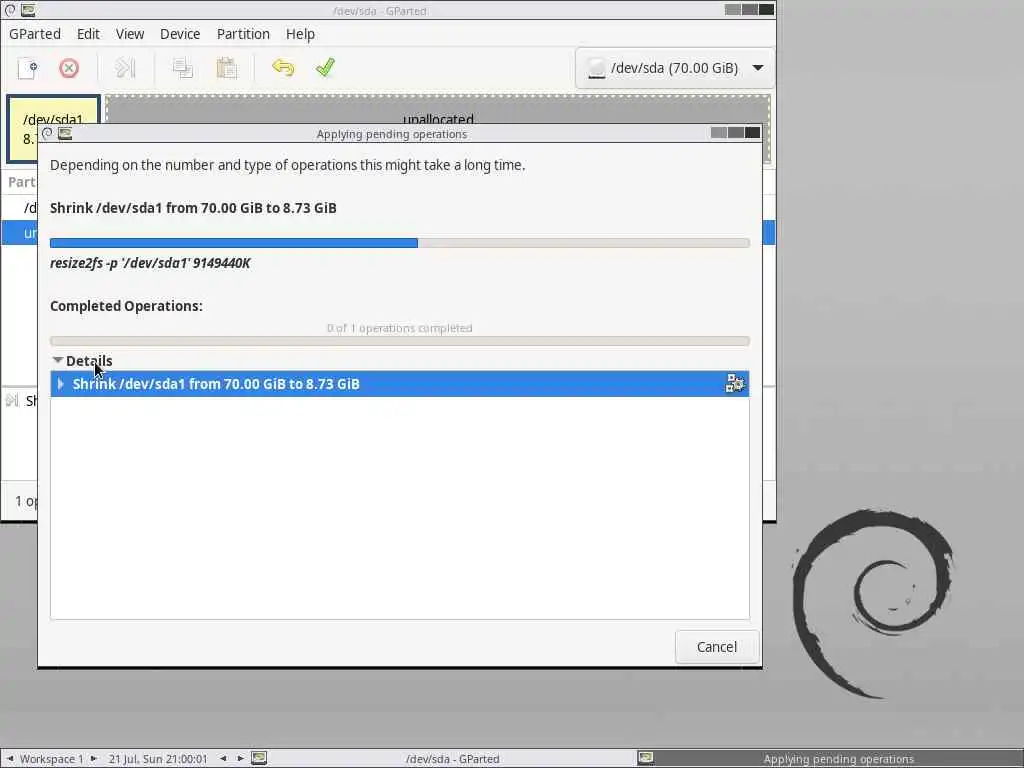Open the Partition menu
Image resolution: width=1024 pixels, height=768 pixels.
click(x=243, y=34)
